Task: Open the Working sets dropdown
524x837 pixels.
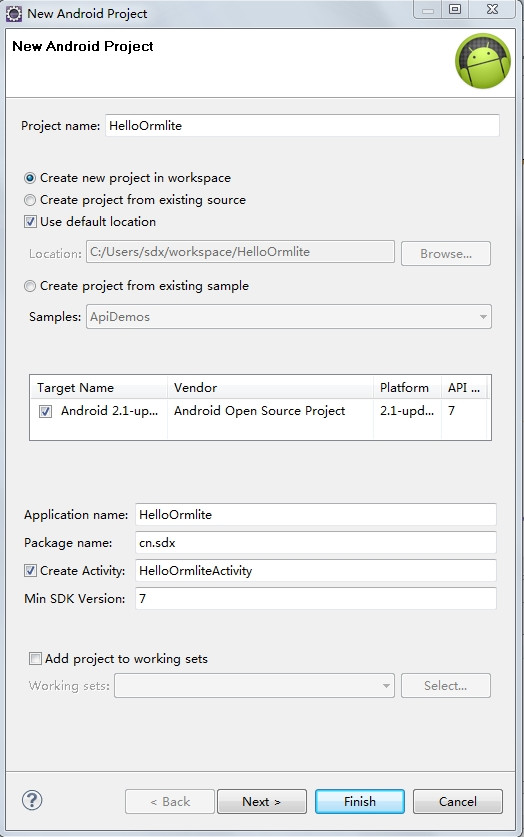Action: point(255,685)
